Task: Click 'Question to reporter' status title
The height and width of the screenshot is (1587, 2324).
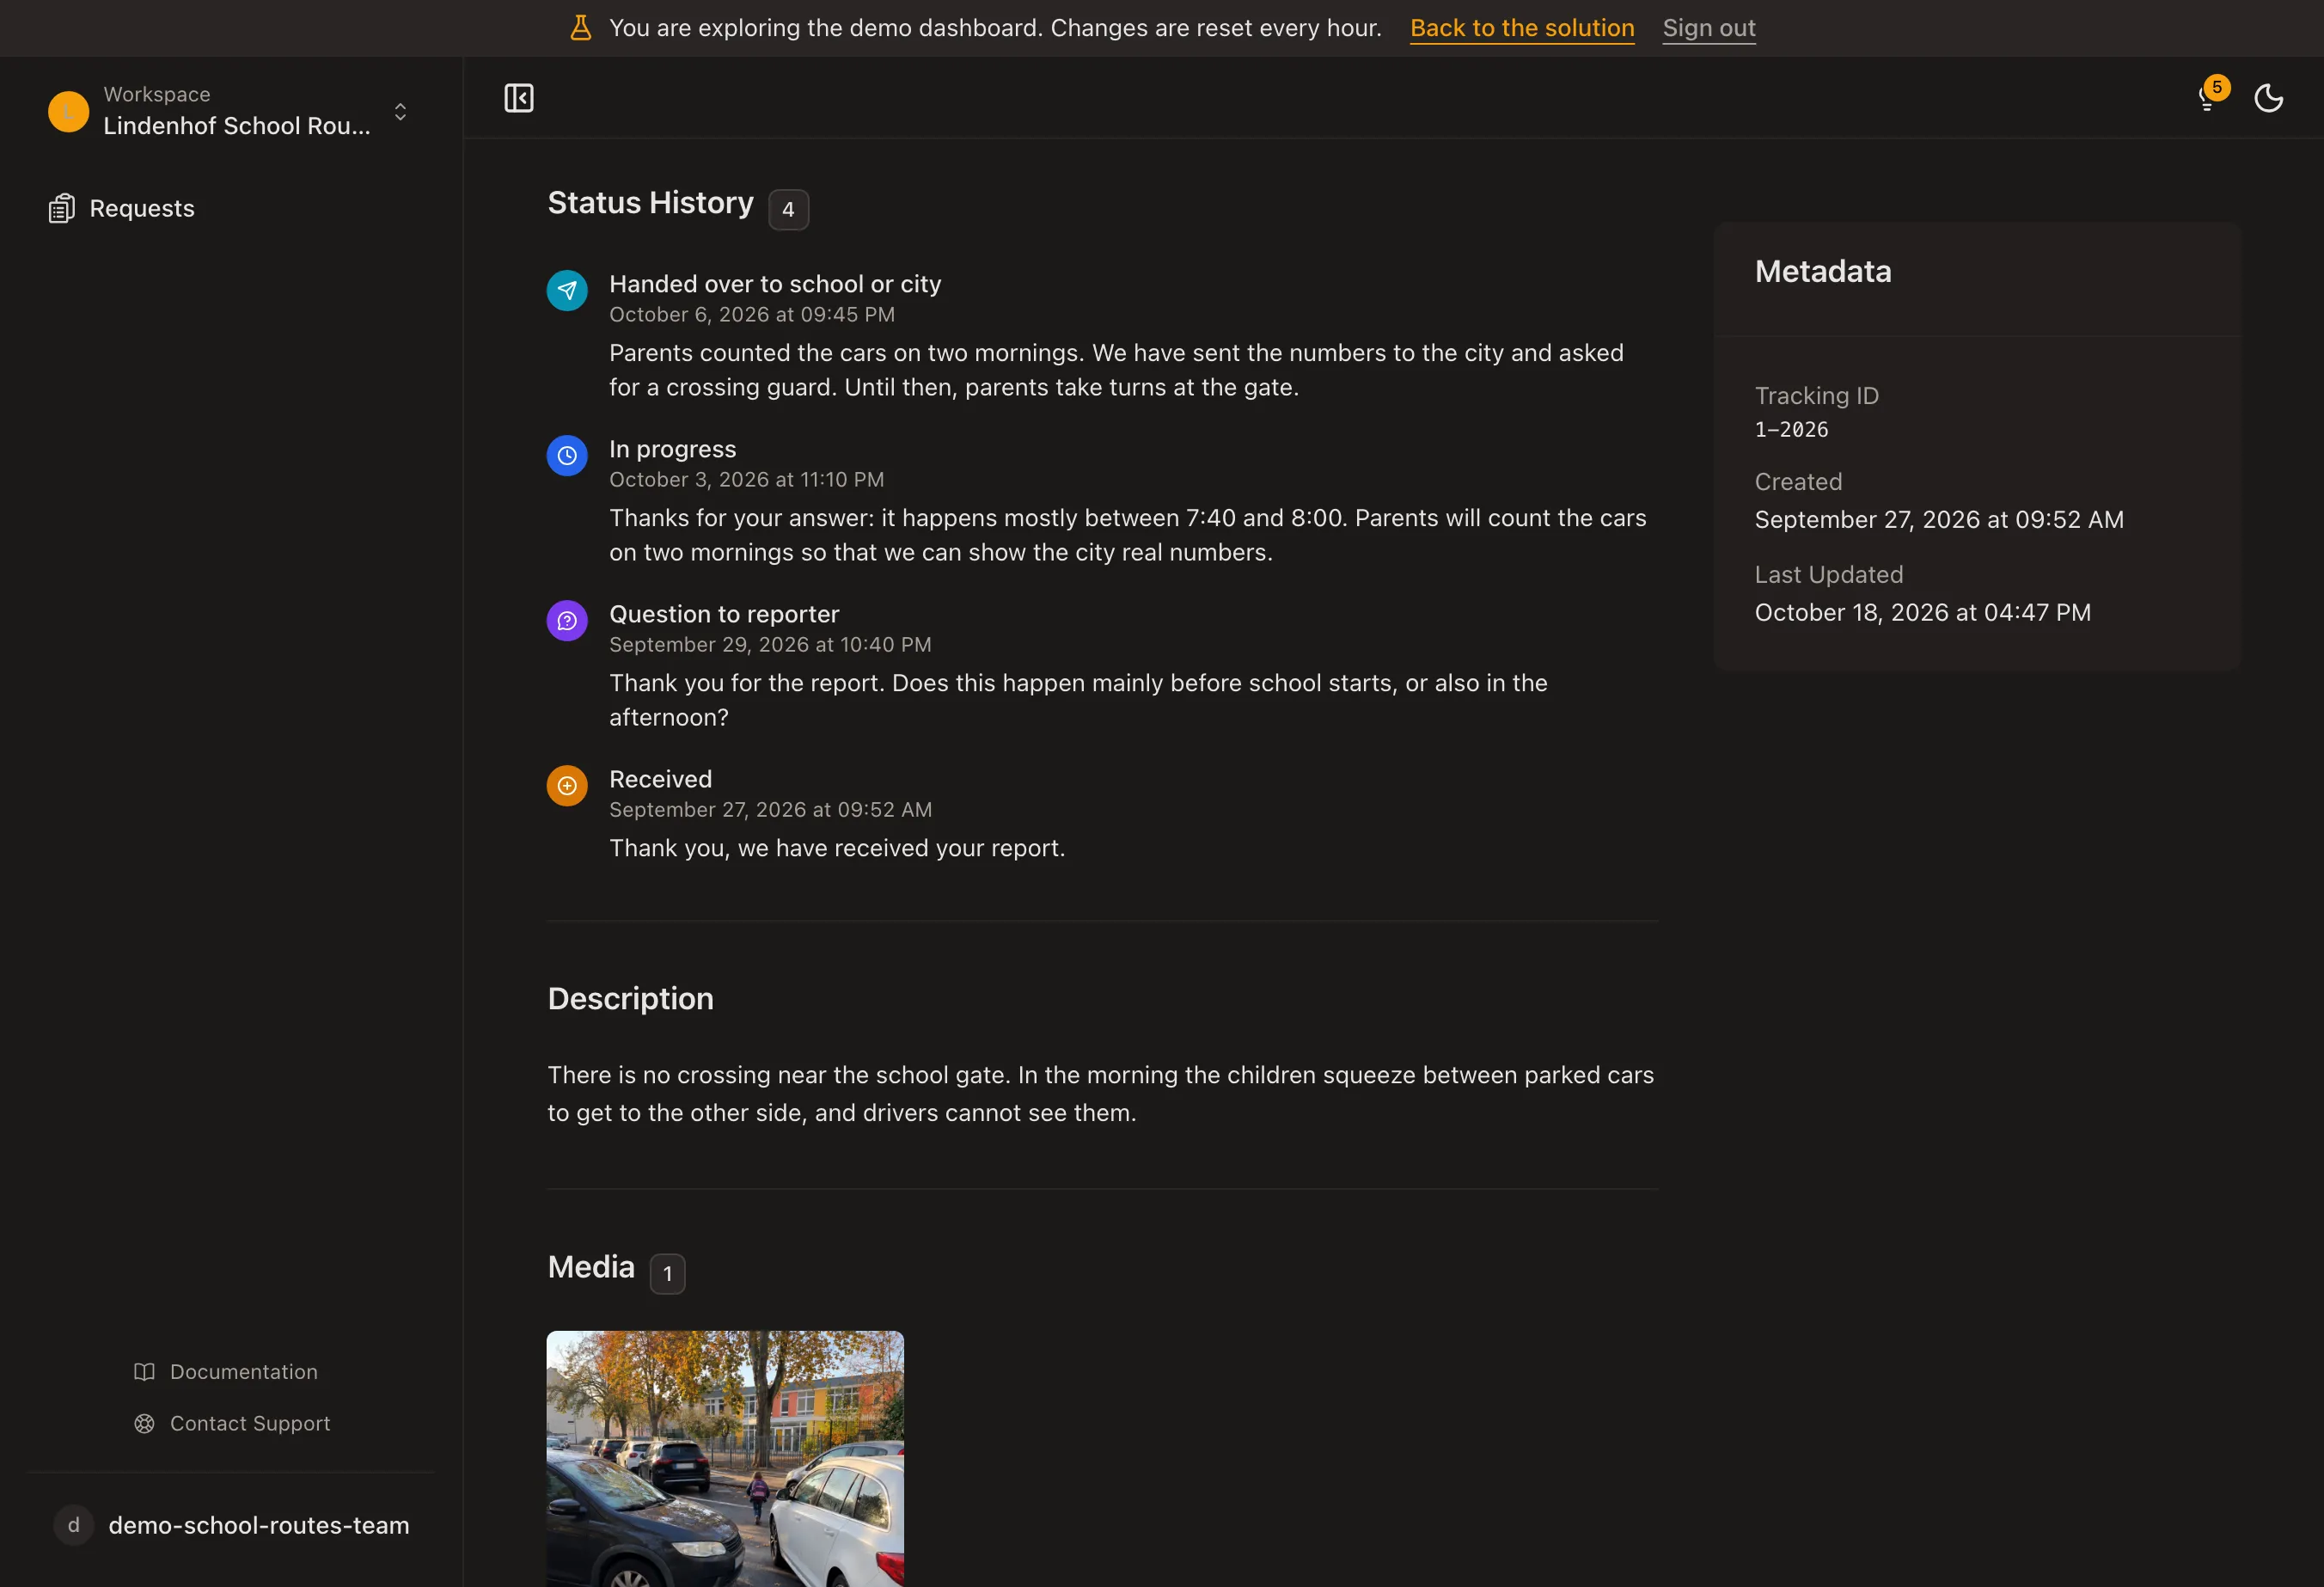Action: (724, 614)
